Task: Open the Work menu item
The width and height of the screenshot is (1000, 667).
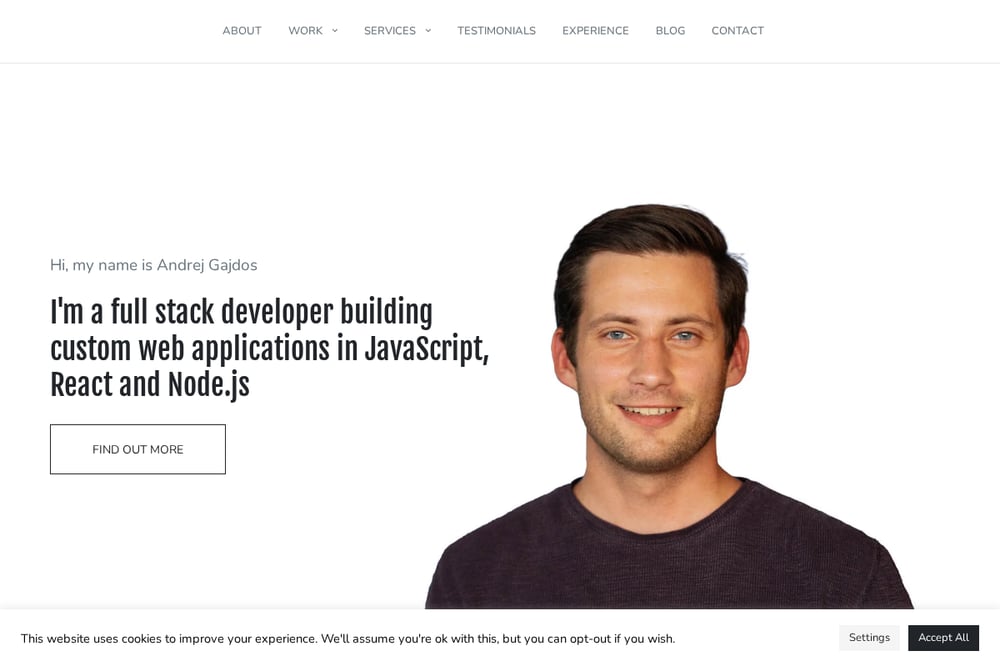Action: (305, 31)
